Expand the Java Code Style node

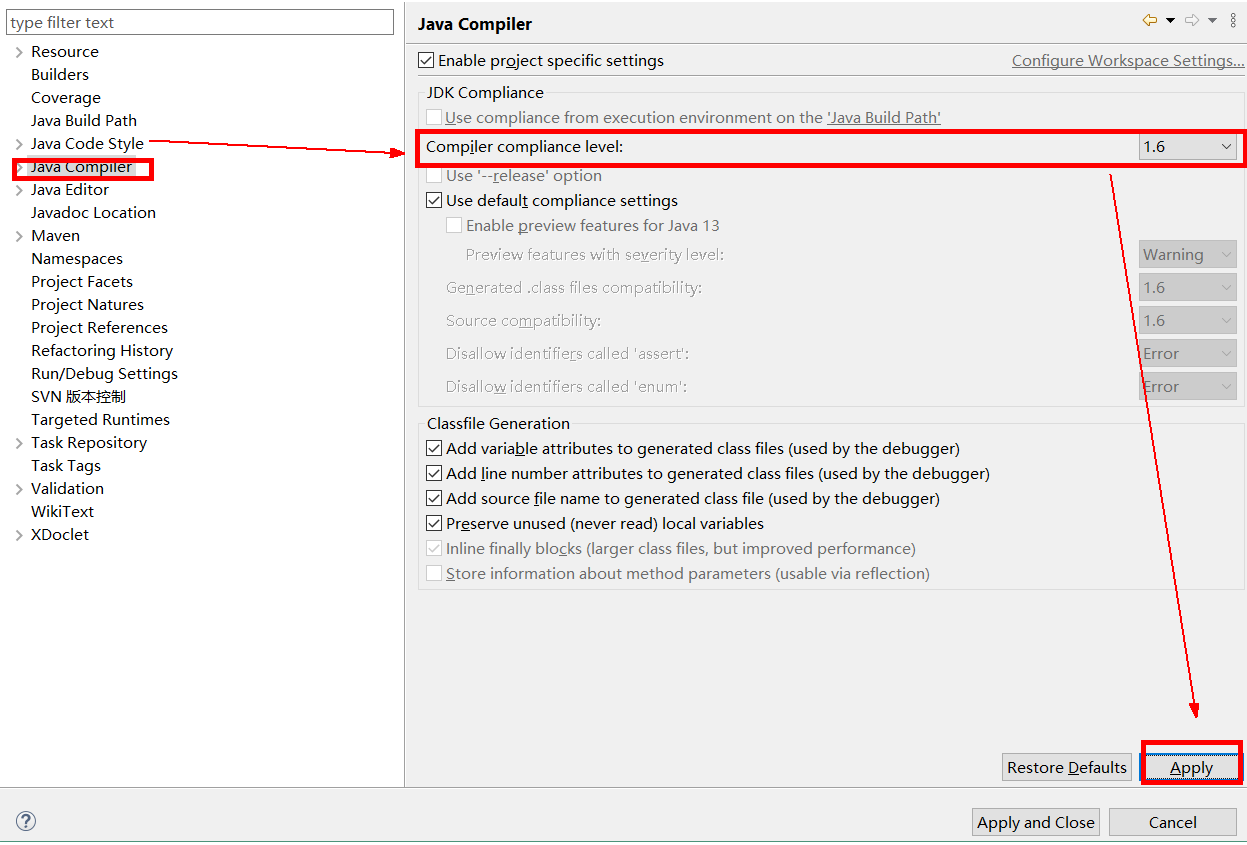[x=19, y=144]
